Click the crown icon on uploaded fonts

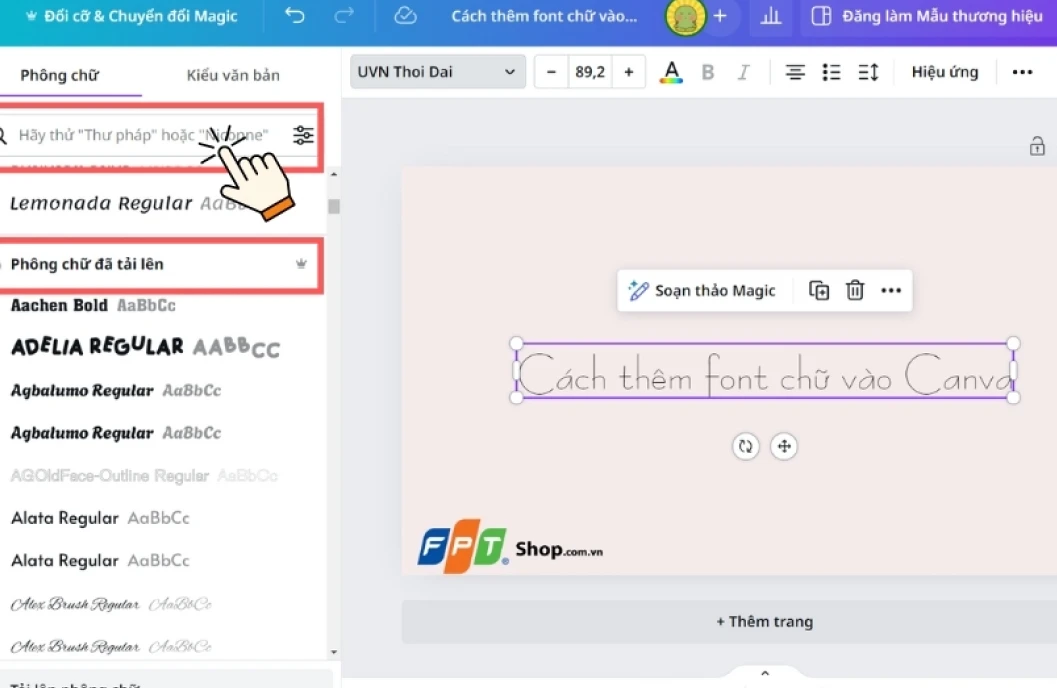(301, 263)
